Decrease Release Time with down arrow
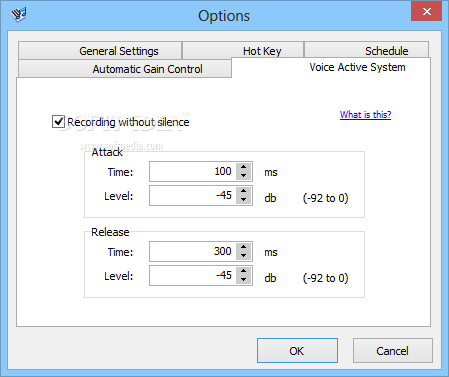Screen dimensions: 449x377 pyautogui.click(x=244, y=256)
